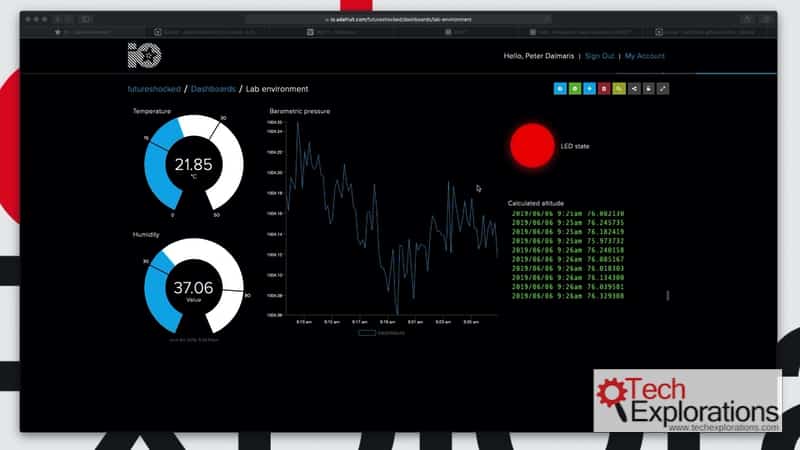The width and height of the screenshot is (800, 450).
Task: Click the Safari sidebar toggle button
Action: click(86, 19)
